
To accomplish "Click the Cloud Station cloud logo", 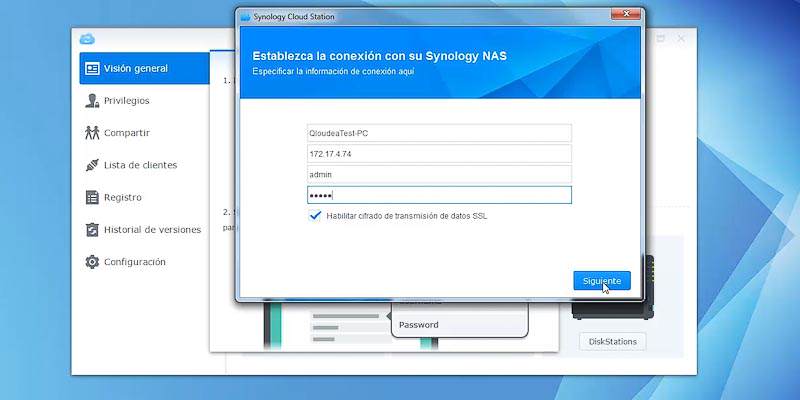I will tap(87, 39).
